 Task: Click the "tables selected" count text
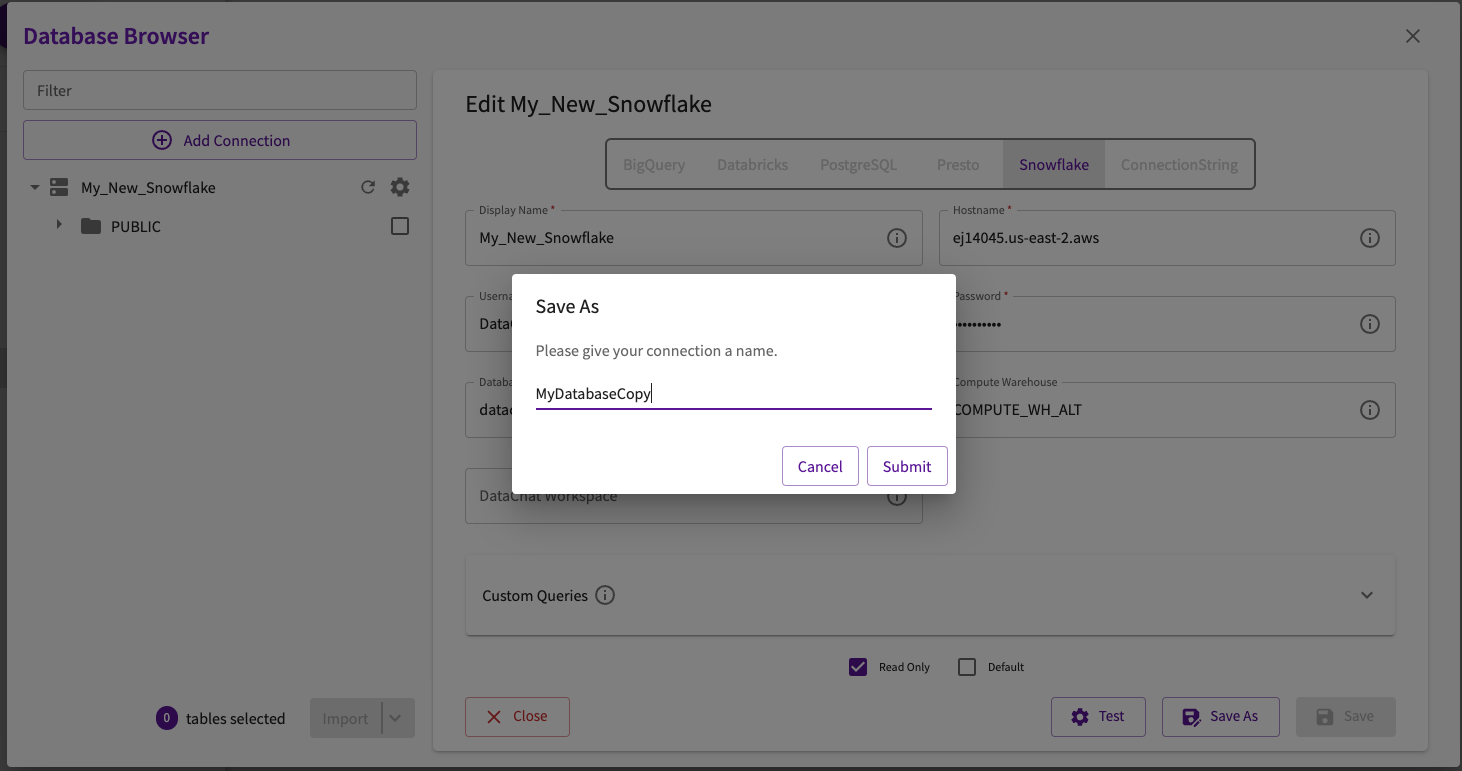tap(235, 719)
